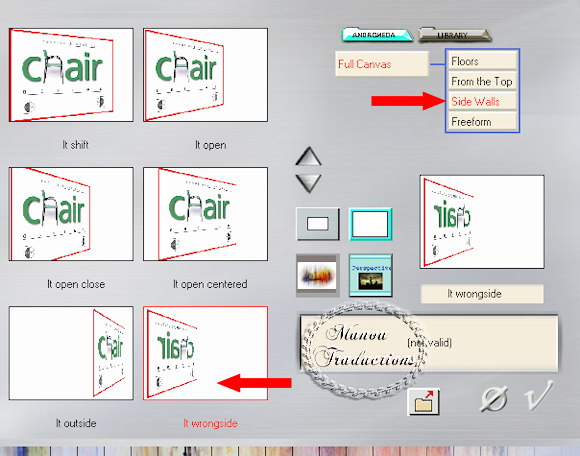580x456 pixels.
Task: Choose the 'lt wrongside' preset thumbnail
Action: pyautogui.click(x=205, y=353)
